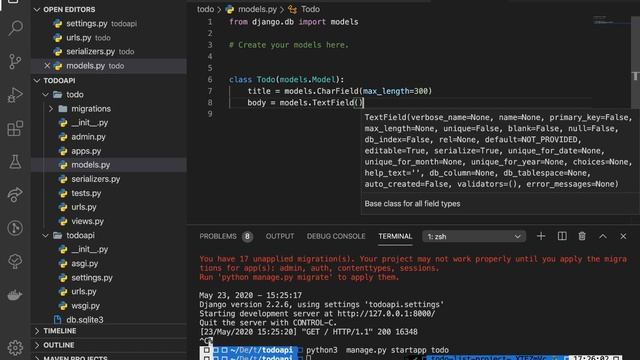Viewport: 640px width, 360px height.
Task: Open the Extensions view
Action: 15,129
